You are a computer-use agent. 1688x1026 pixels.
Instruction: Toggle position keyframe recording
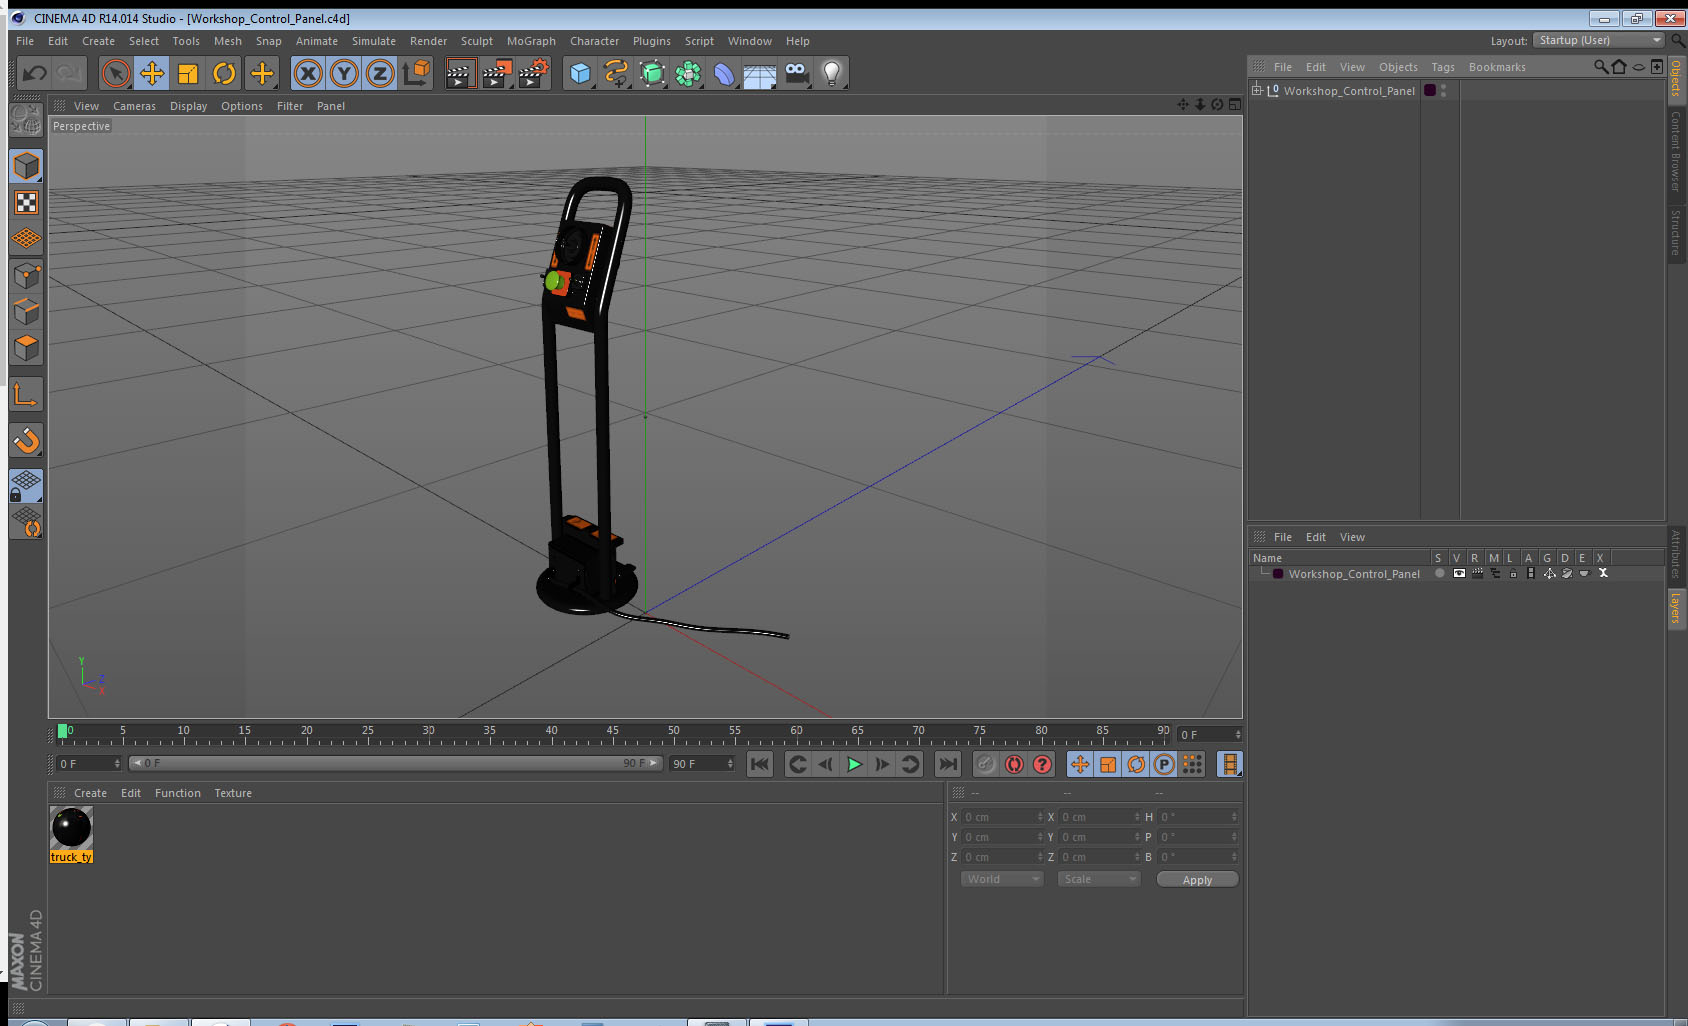coord(1080,764)
